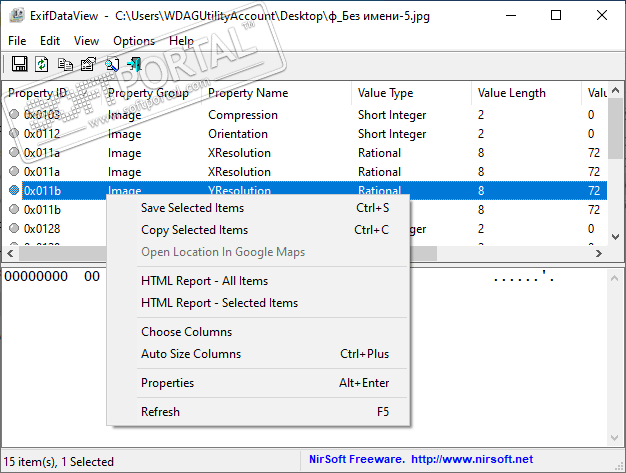
Task: Sort by Value Type column header
Action: point(412,93)
